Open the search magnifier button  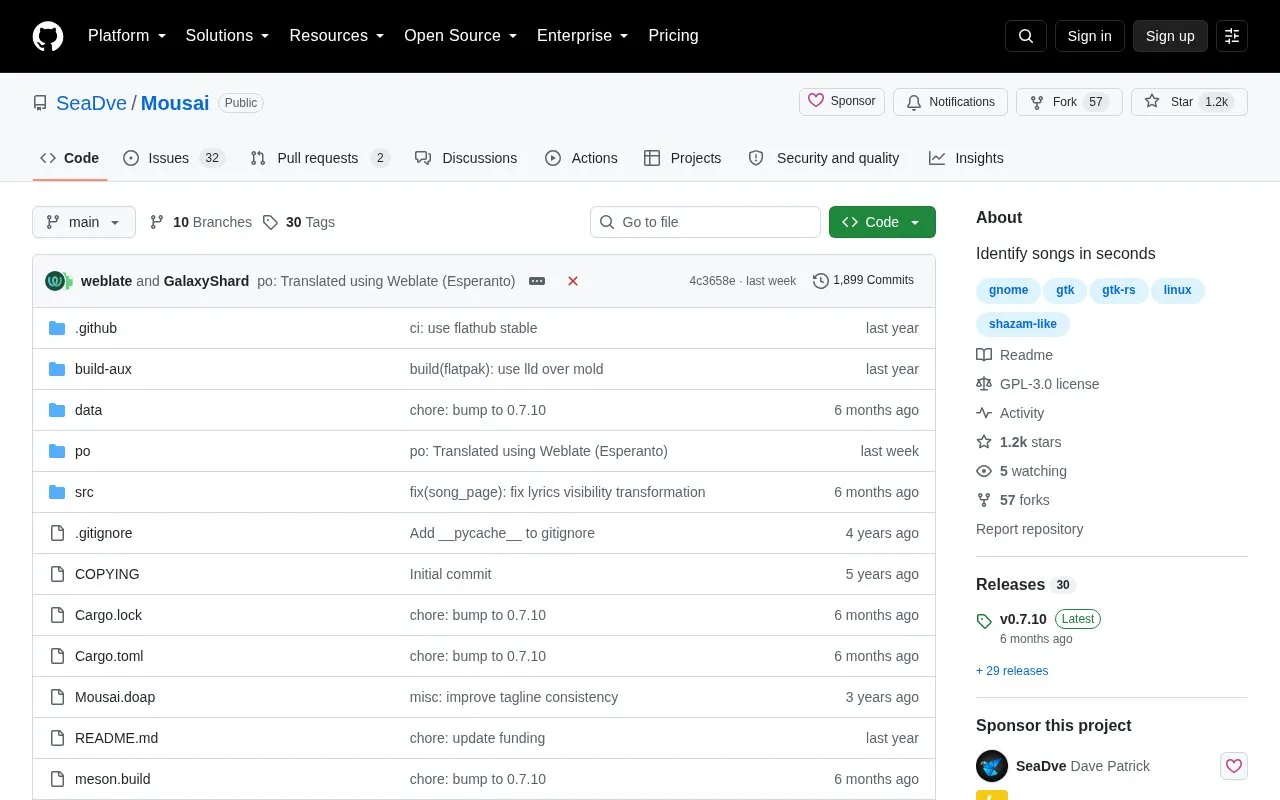pyautogui.click(x=1026, y=36)
